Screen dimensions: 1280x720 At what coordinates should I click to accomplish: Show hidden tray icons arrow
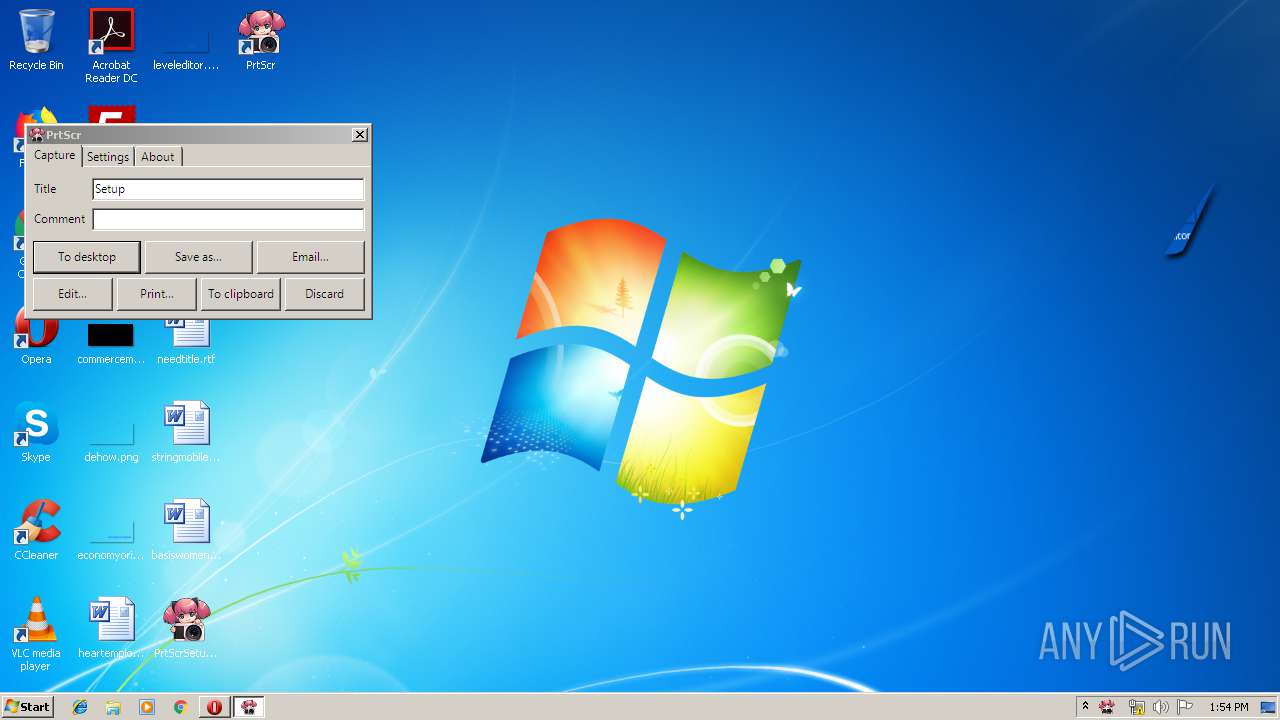(1085, 707)
